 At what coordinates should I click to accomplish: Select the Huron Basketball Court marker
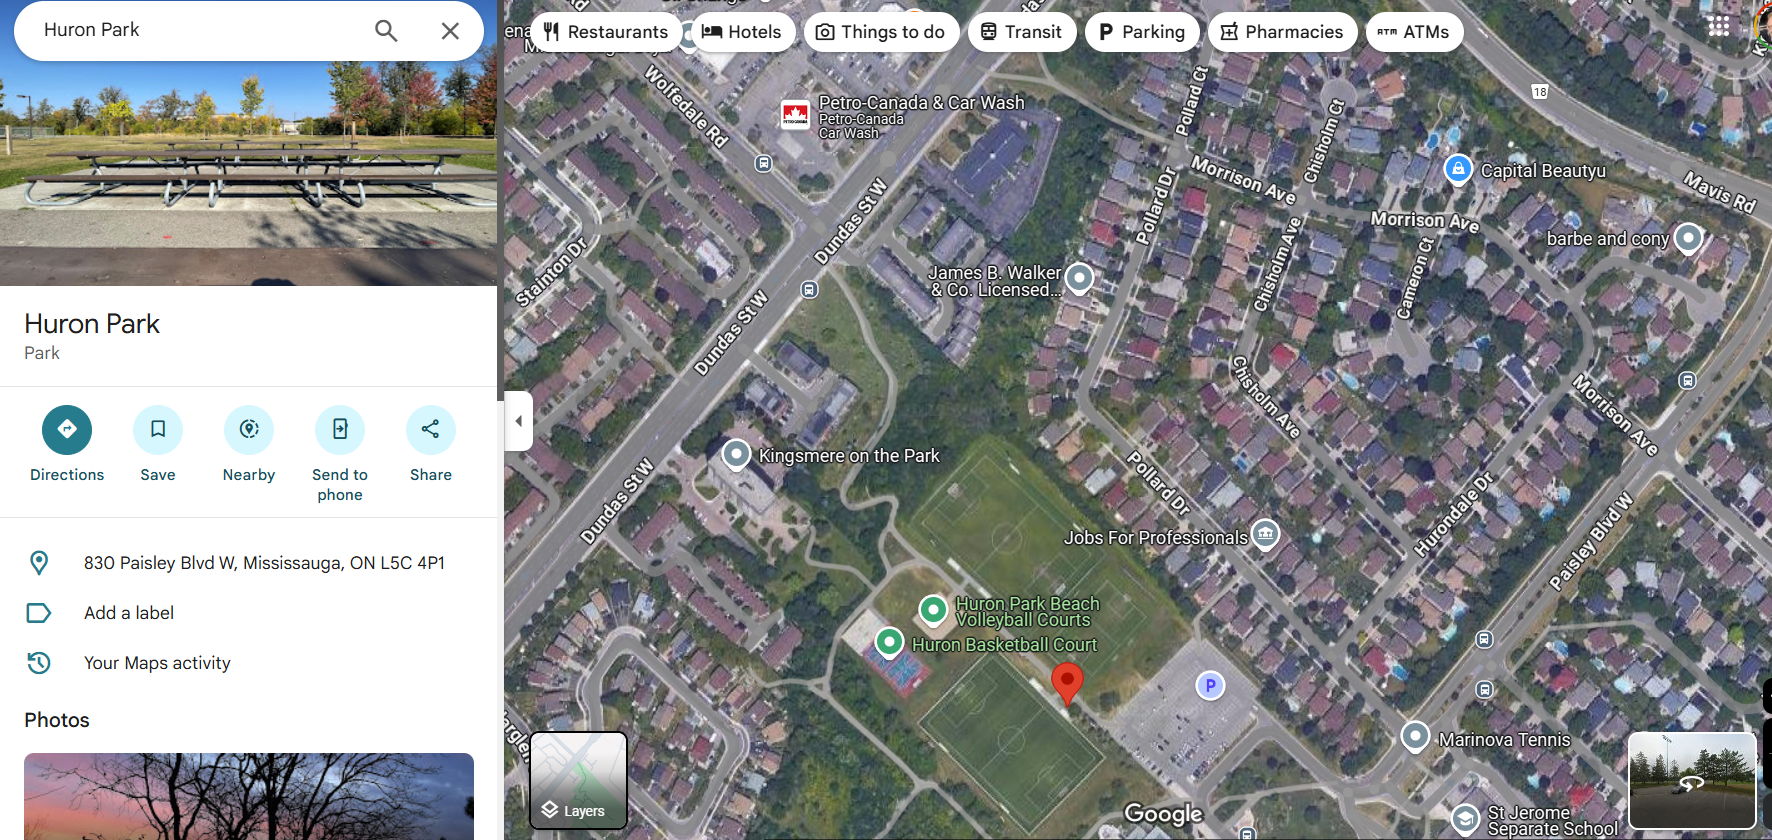pos(889,642)
